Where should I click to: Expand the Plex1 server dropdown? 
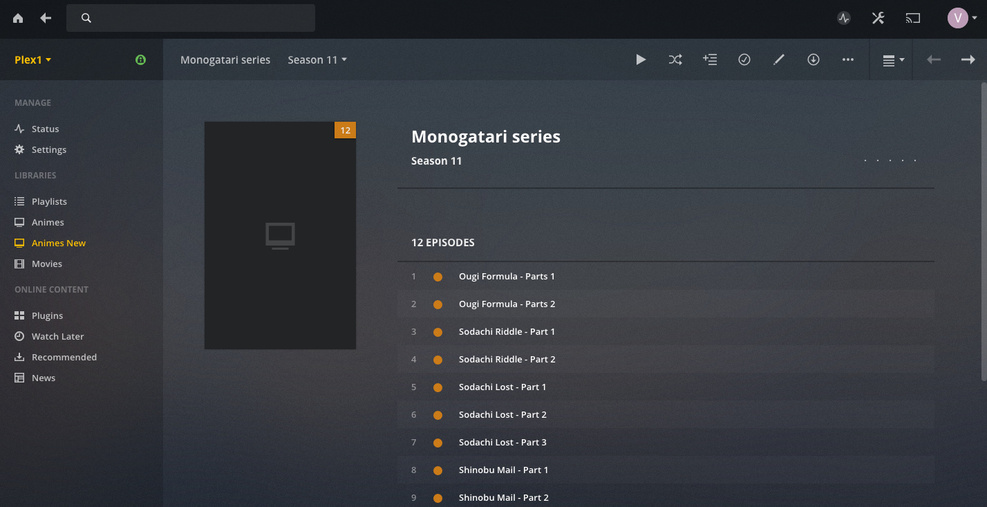[x=33, y=60]
